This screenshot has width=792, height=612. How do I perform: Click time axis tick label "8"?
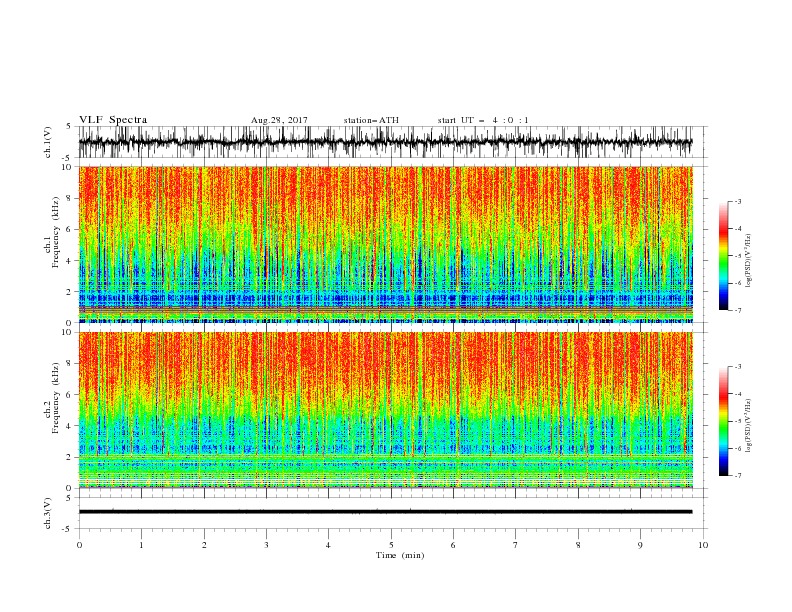click(x=578, y=545)
